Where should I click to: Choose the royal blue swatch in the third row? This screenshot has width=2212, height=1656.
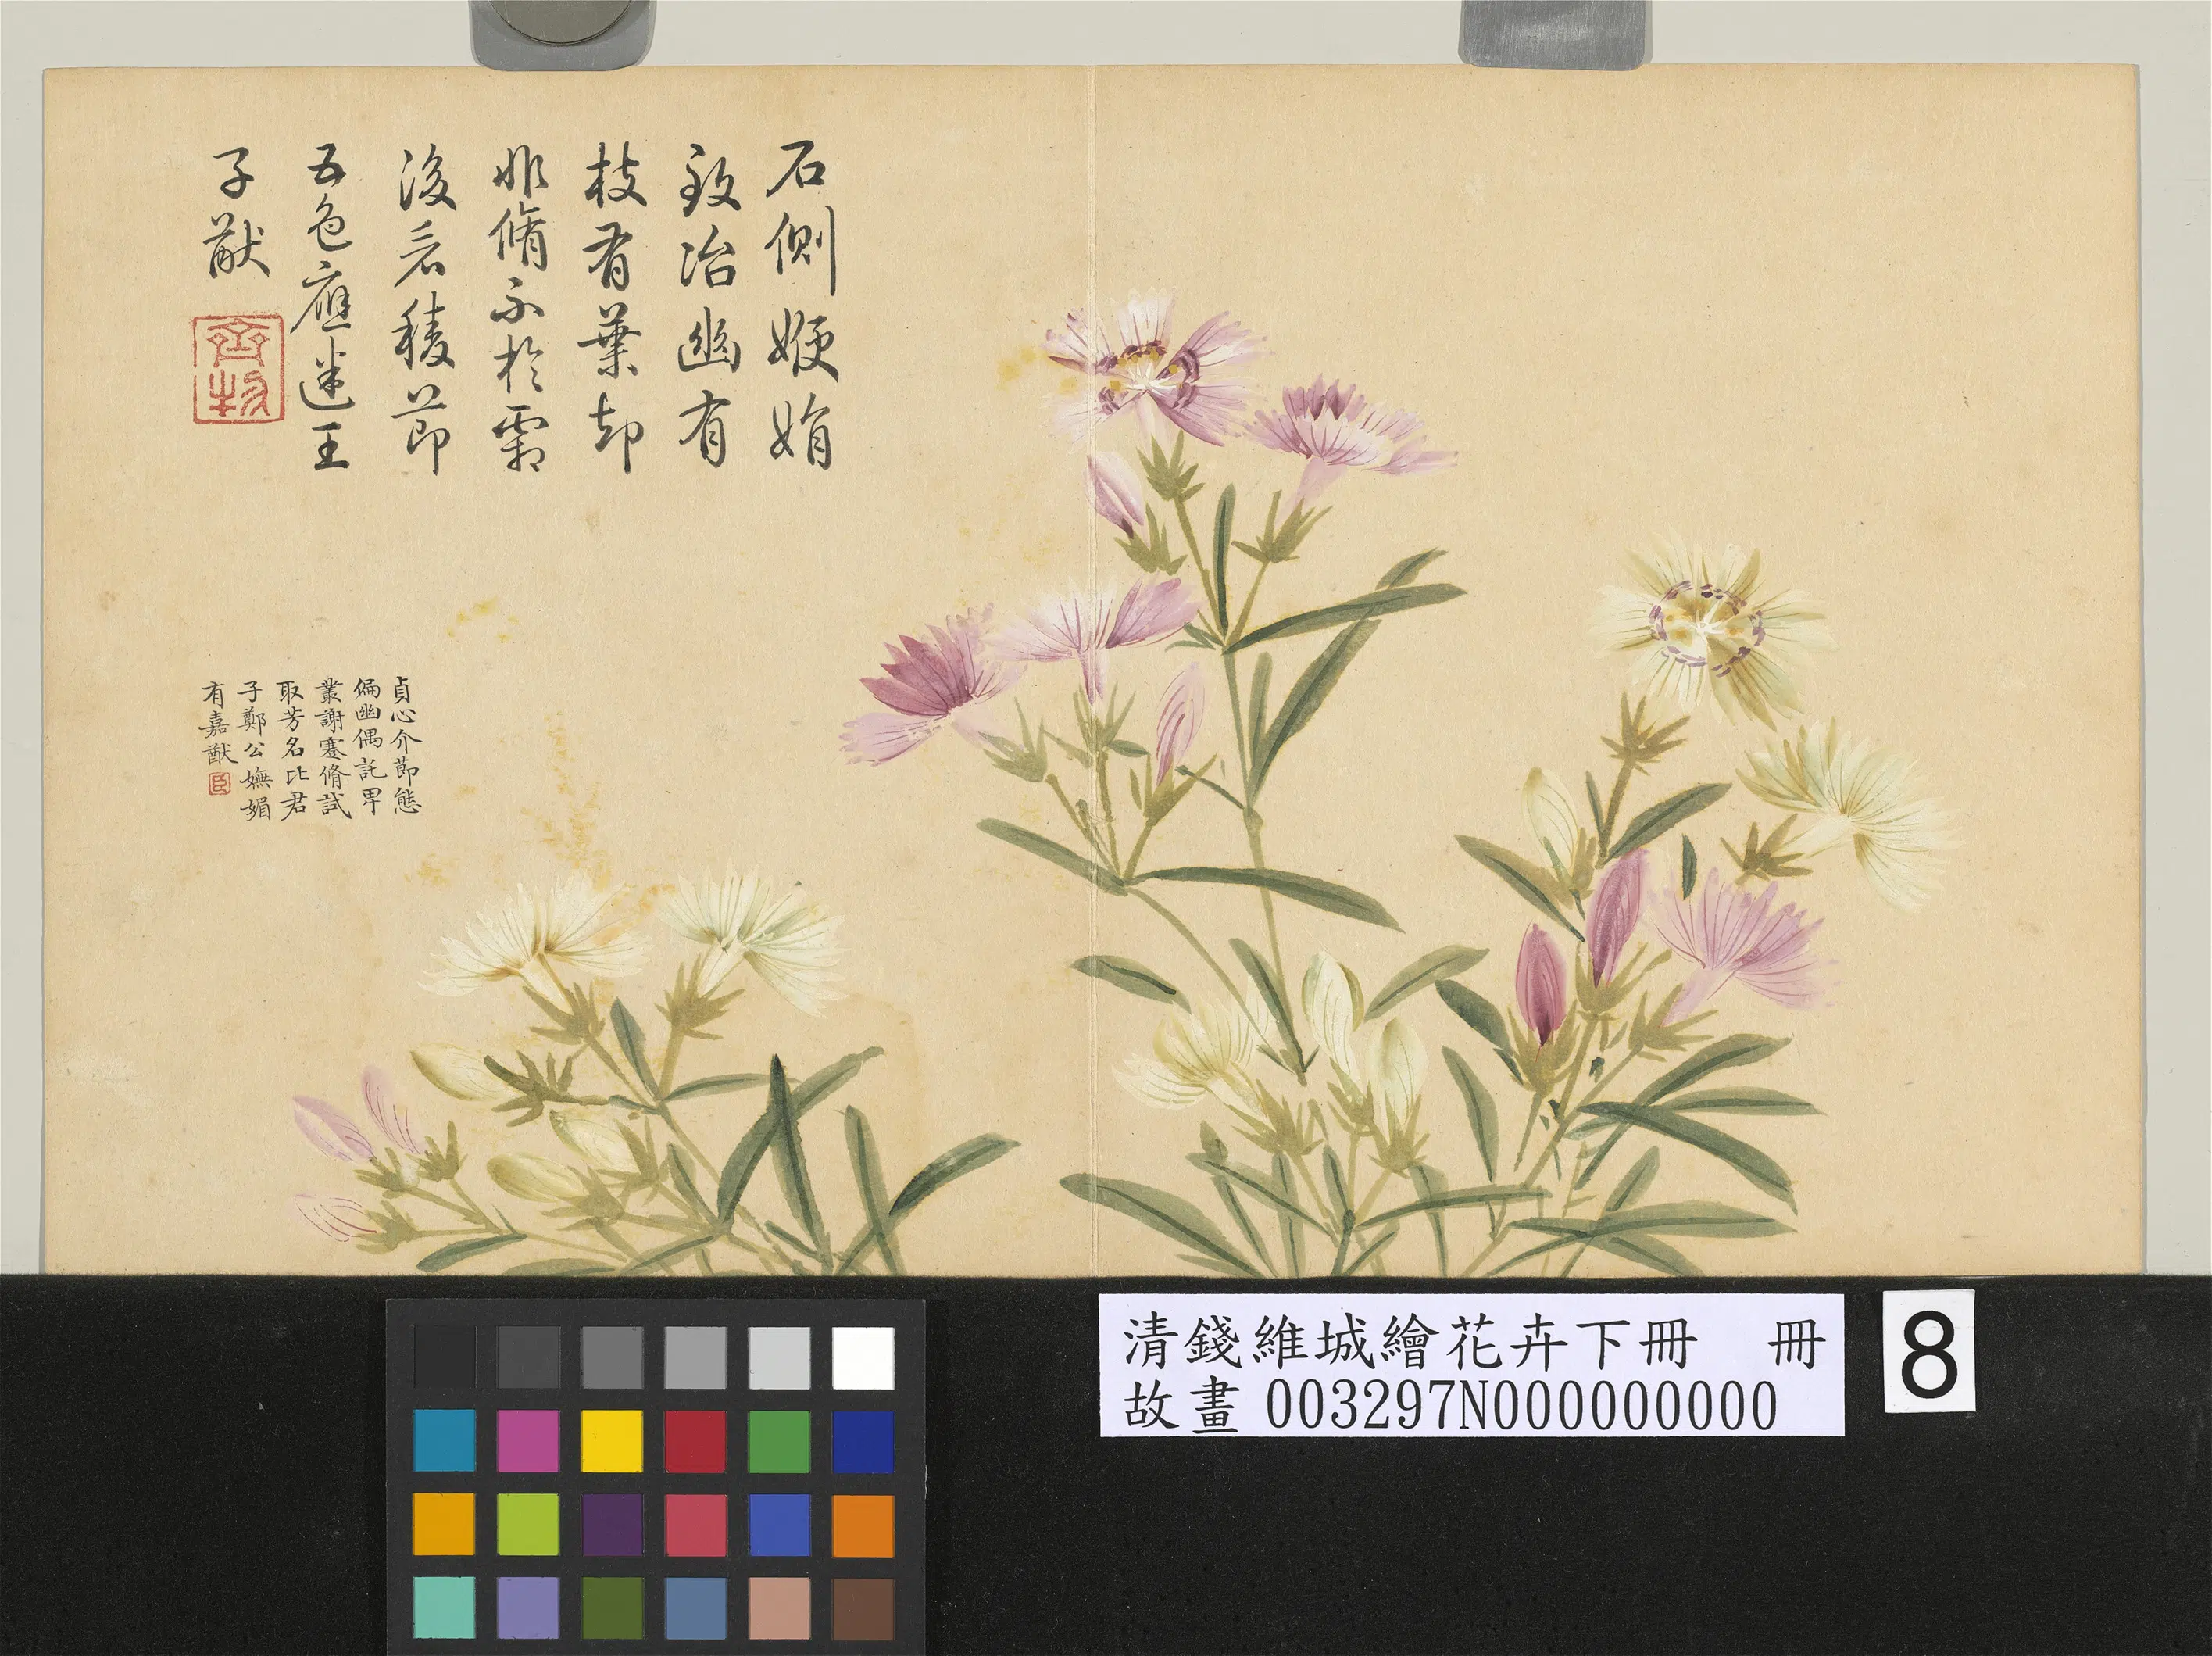click(779, 1524)
